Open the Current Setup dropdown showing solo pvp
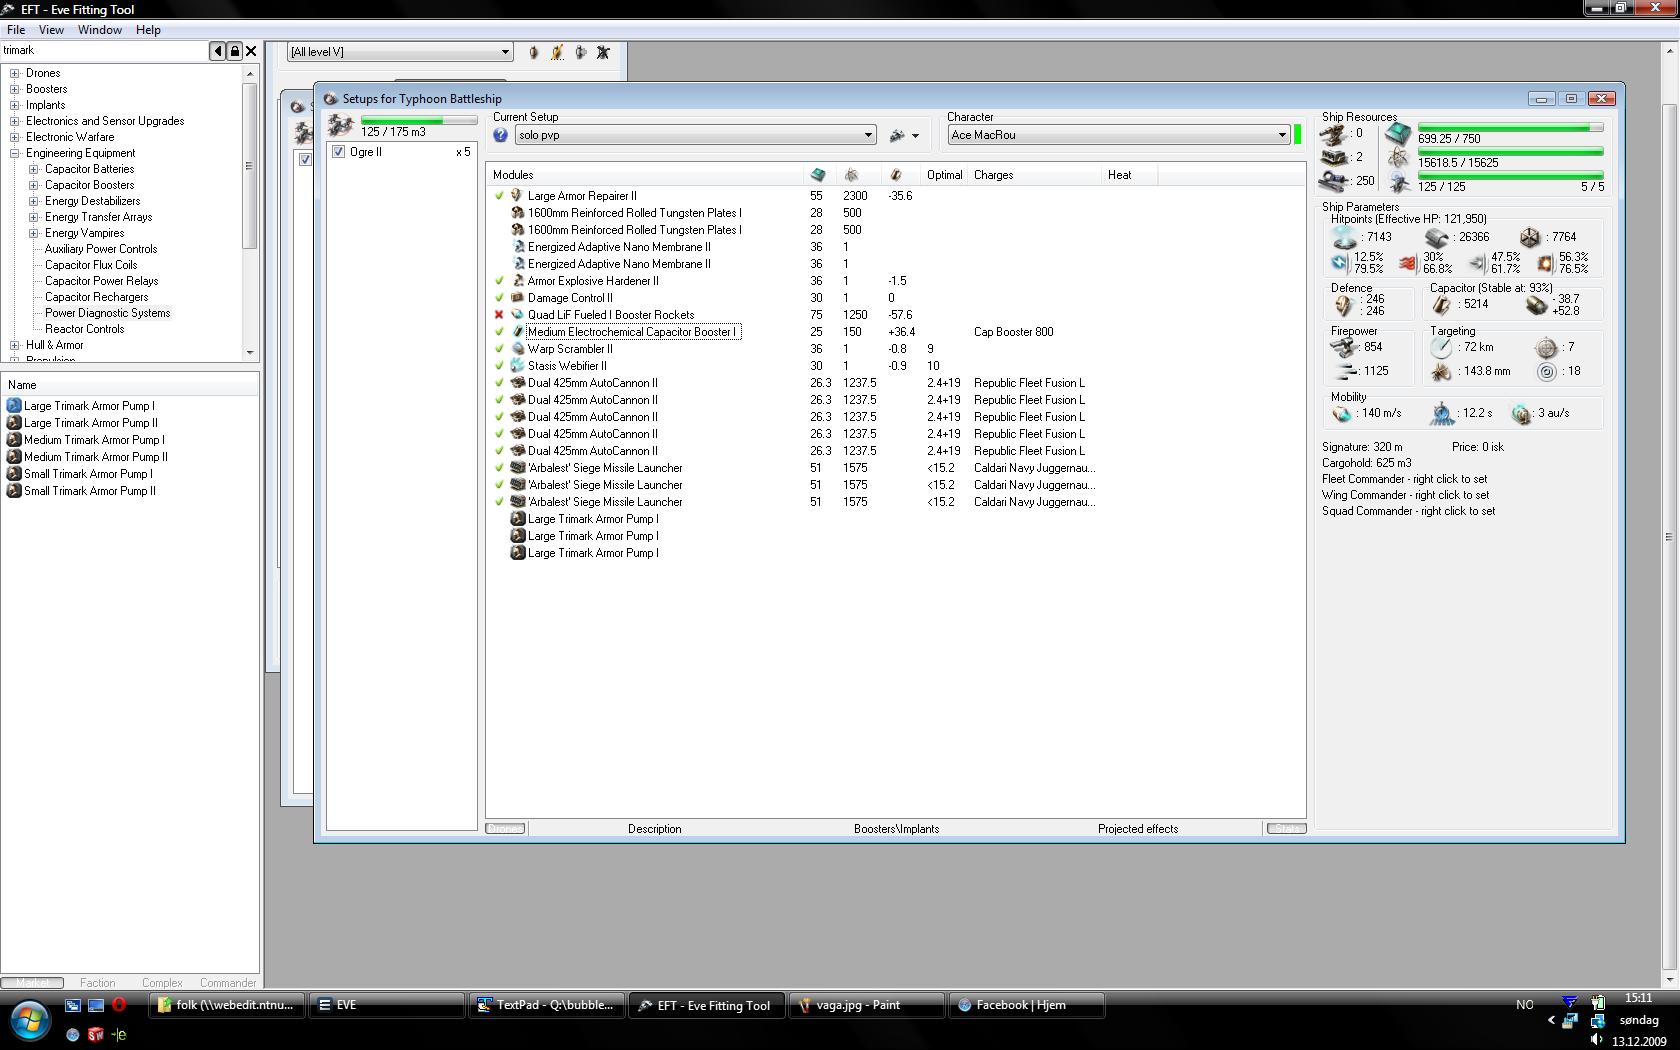 point(695,135)
